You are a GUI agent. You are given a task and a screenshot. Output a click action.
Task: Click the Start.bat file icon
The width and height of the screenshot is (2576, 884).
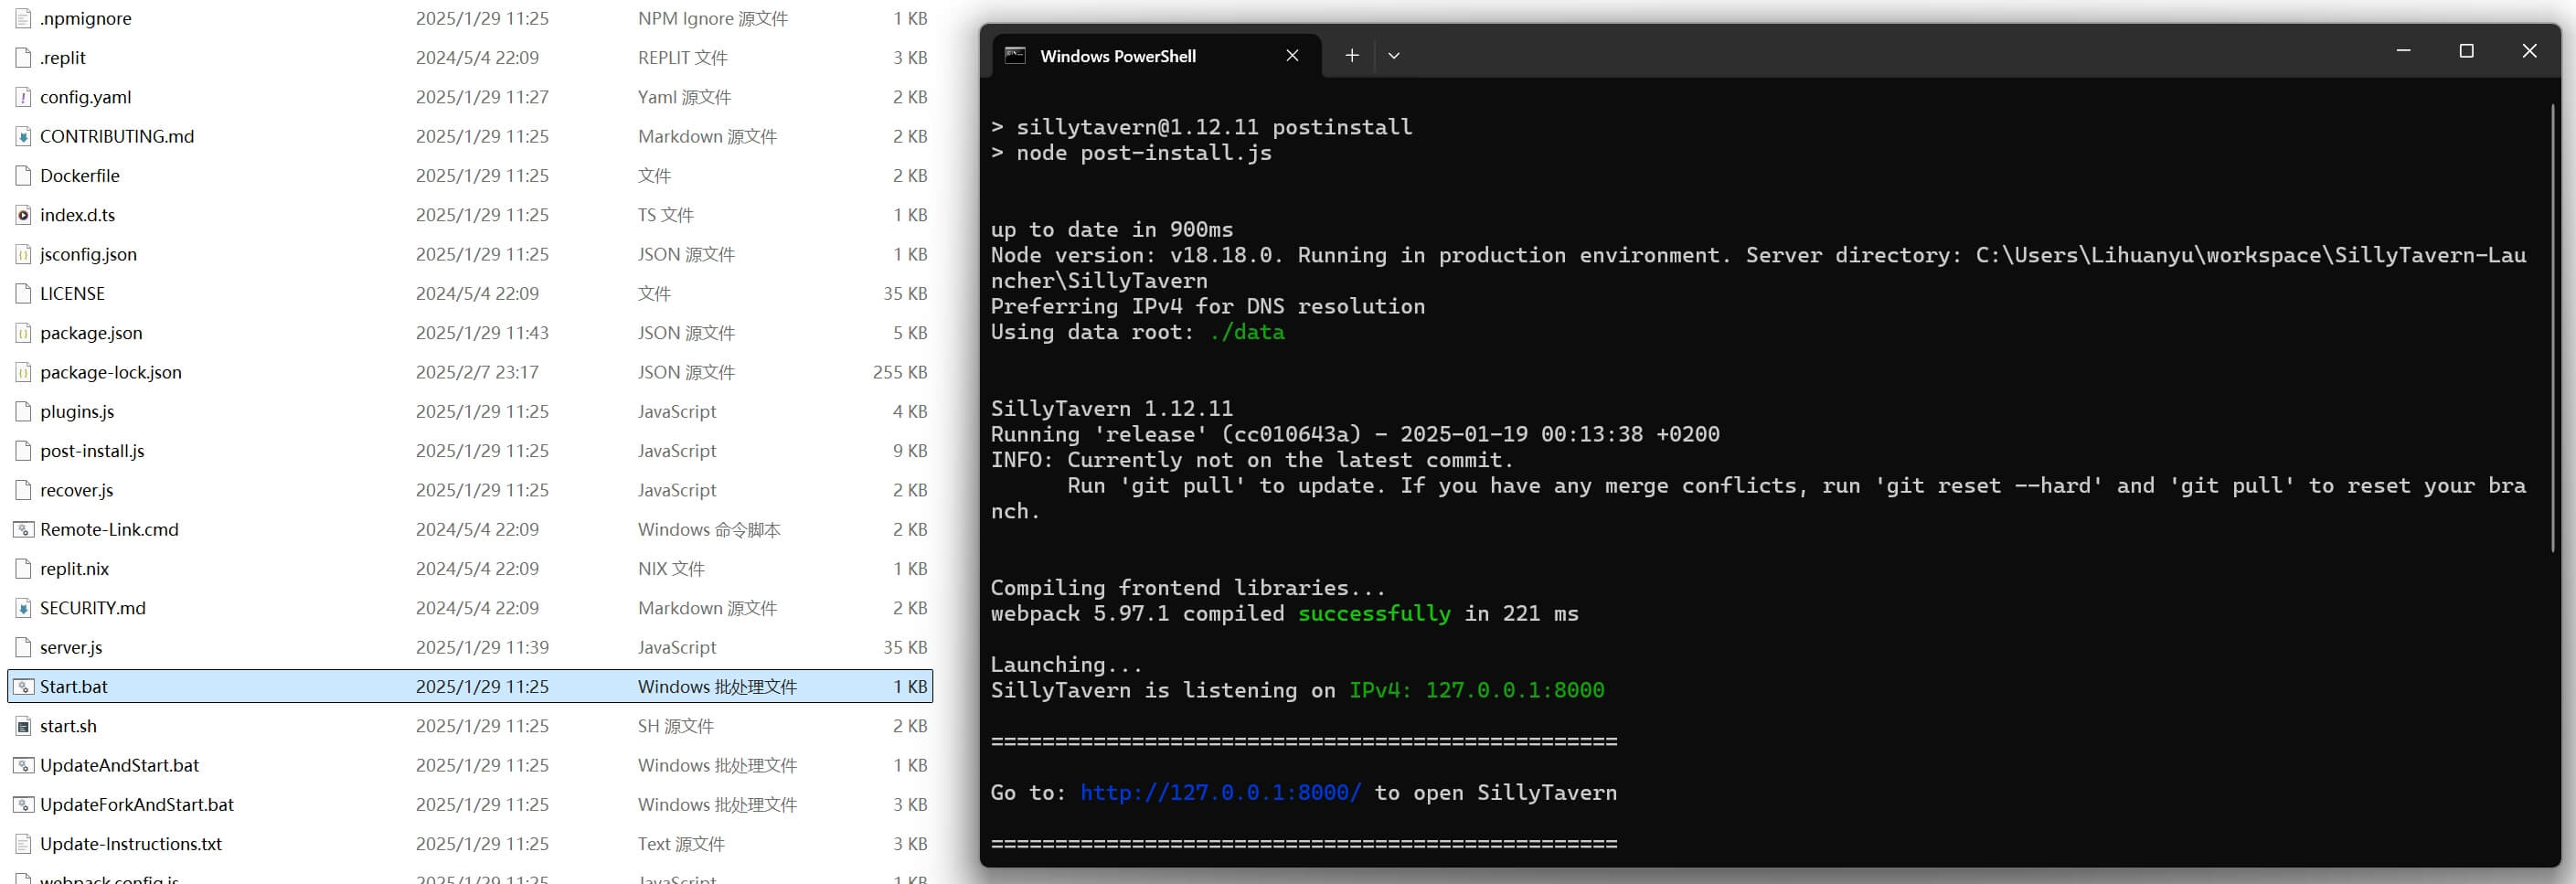click(23, 687)
